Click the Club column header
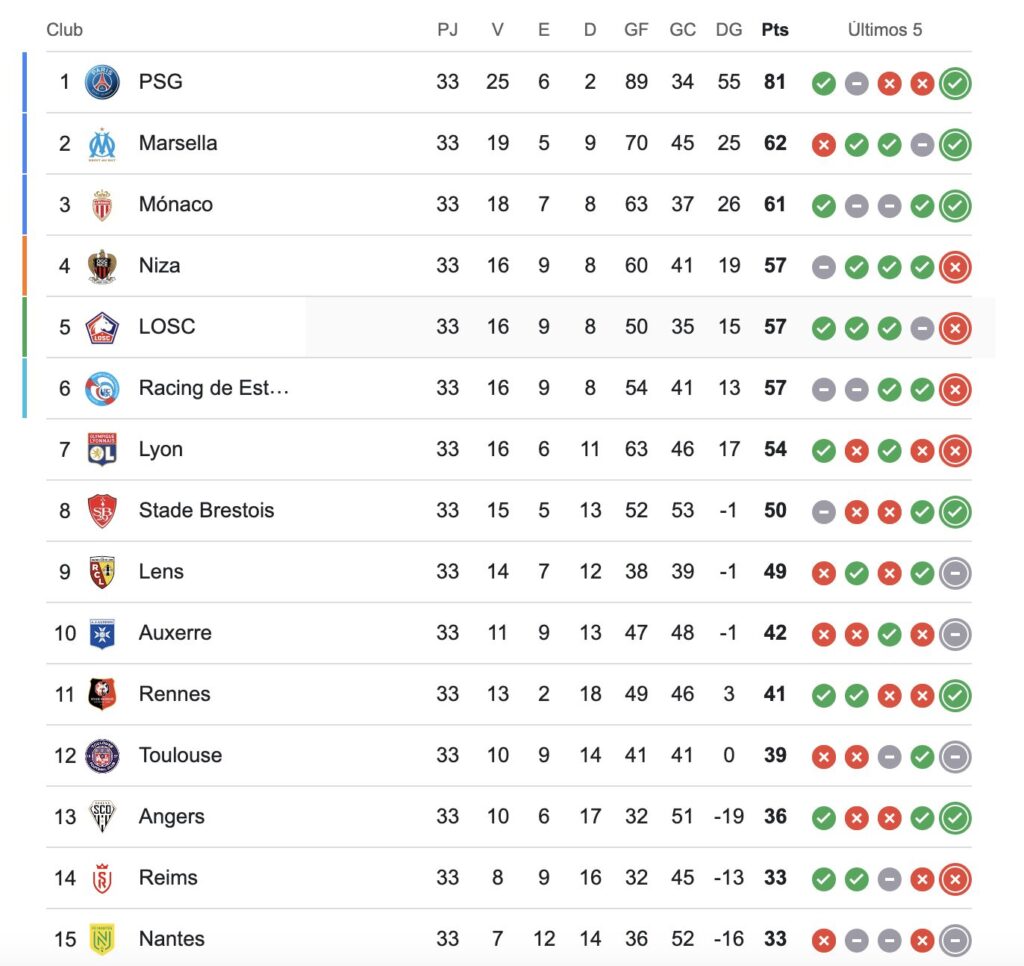 point(65,30)
